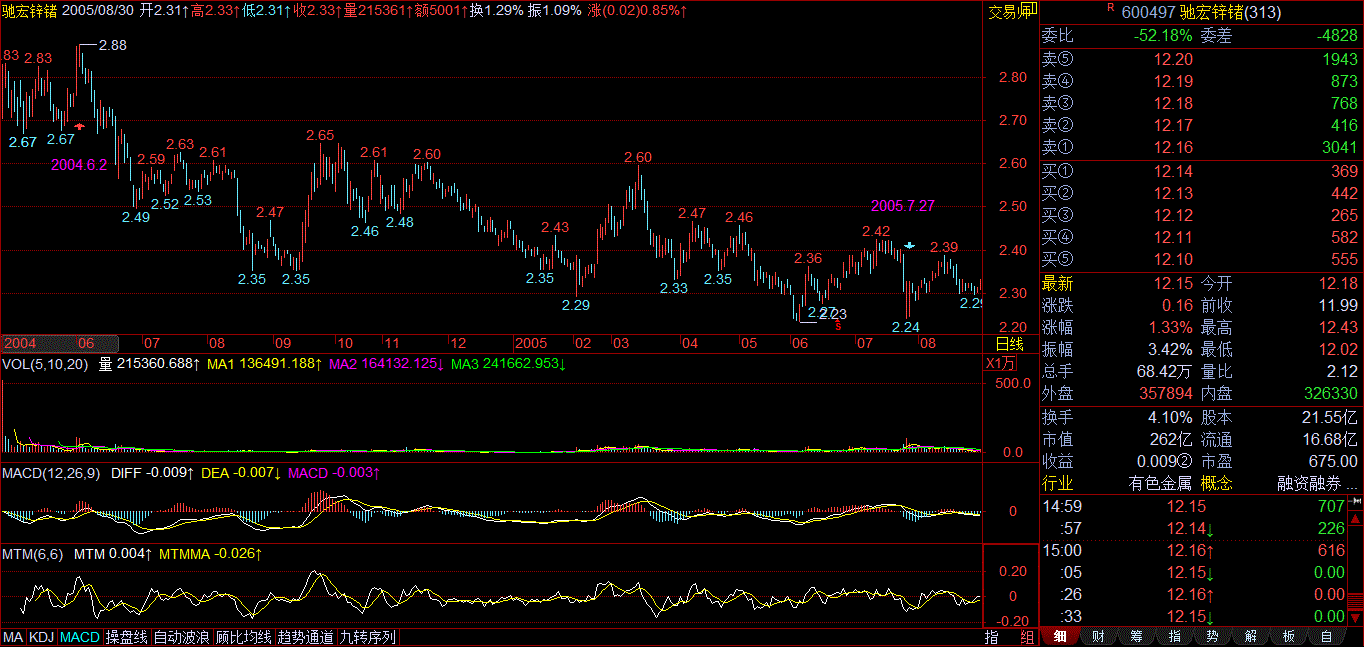Click the 组 button beside indicator tabs
1364x647 pixels.
click(1026, 637)
